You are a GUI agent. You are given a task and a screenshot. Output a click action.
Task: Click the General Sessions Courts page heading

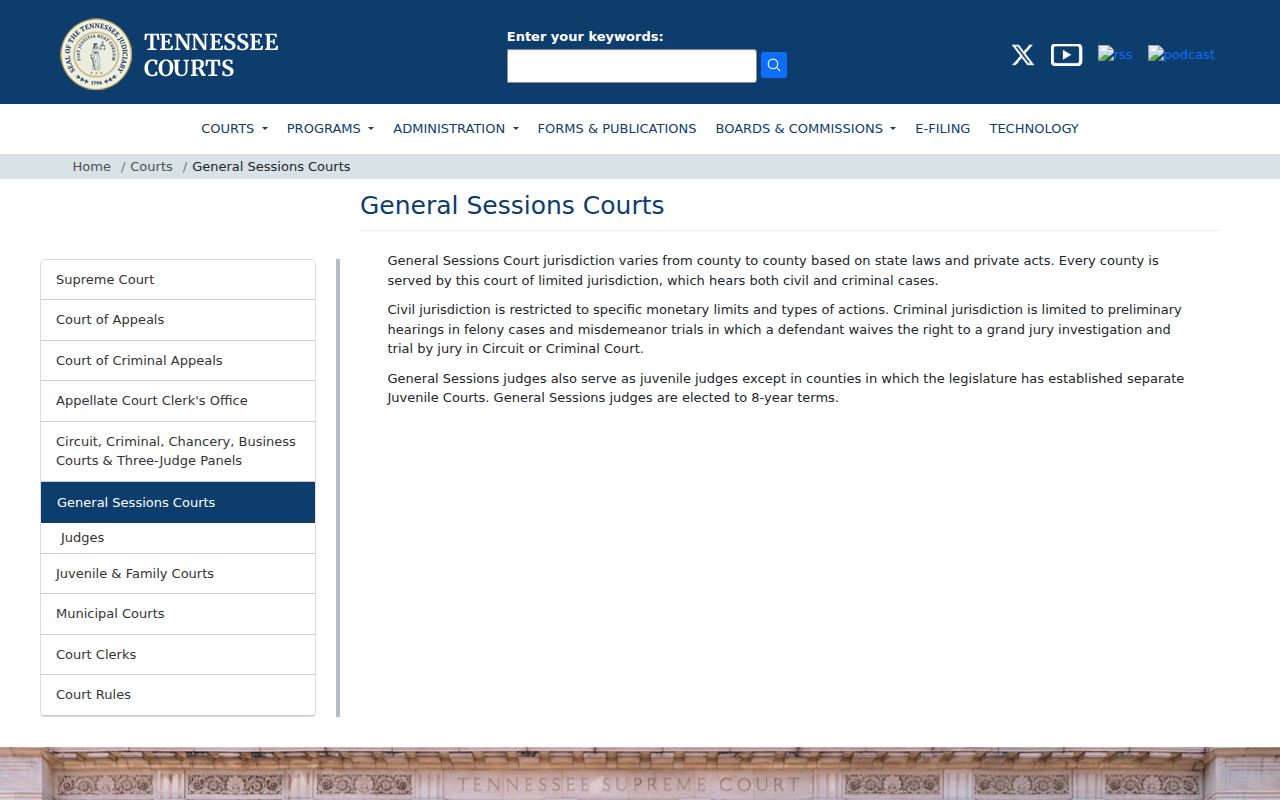click(x=512, y=205)
